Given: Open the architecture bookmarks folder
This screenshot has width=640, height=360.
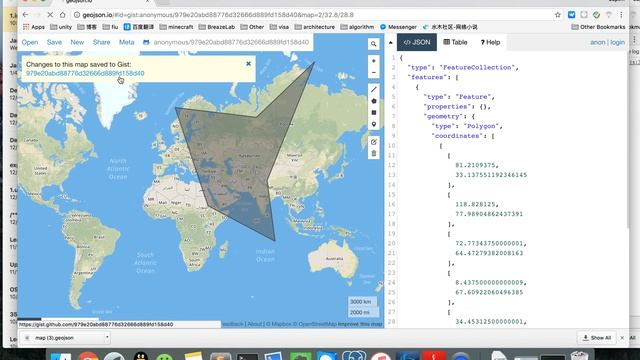Looking at the screenshot, I should 315,27.
